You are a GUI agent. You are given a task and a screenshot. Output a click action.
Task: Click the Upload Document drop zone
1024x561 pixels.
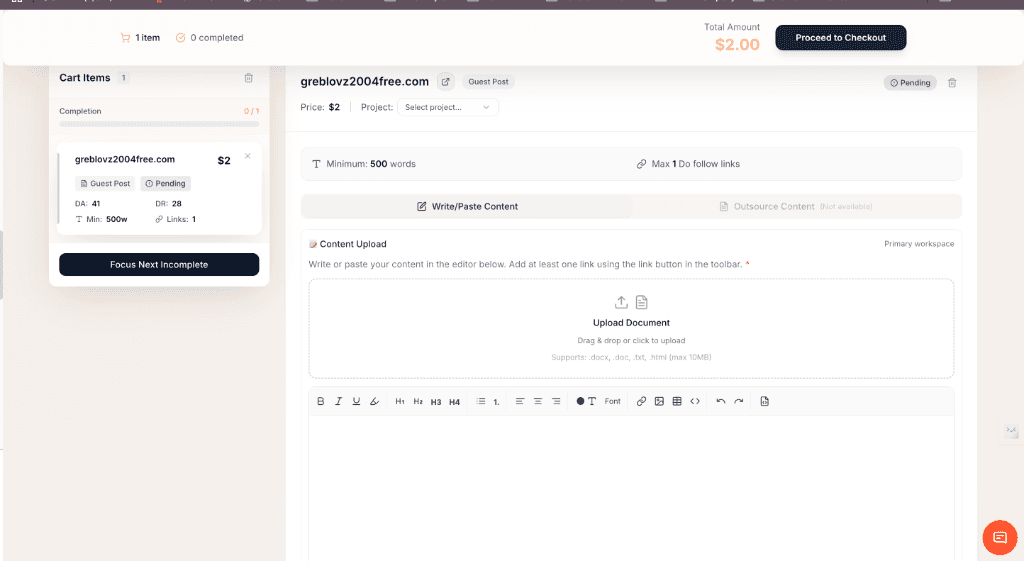[x=631, y=328]
